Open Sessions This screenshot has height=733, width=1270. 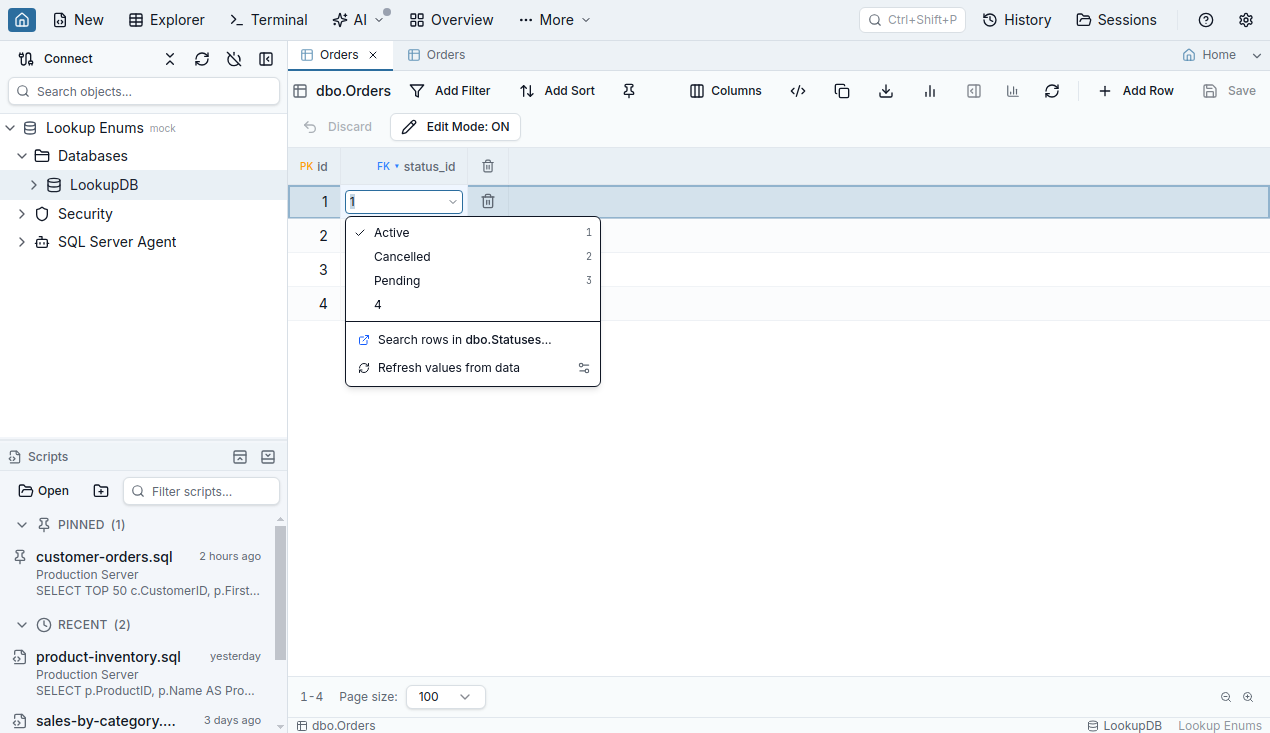point(1116,20)
